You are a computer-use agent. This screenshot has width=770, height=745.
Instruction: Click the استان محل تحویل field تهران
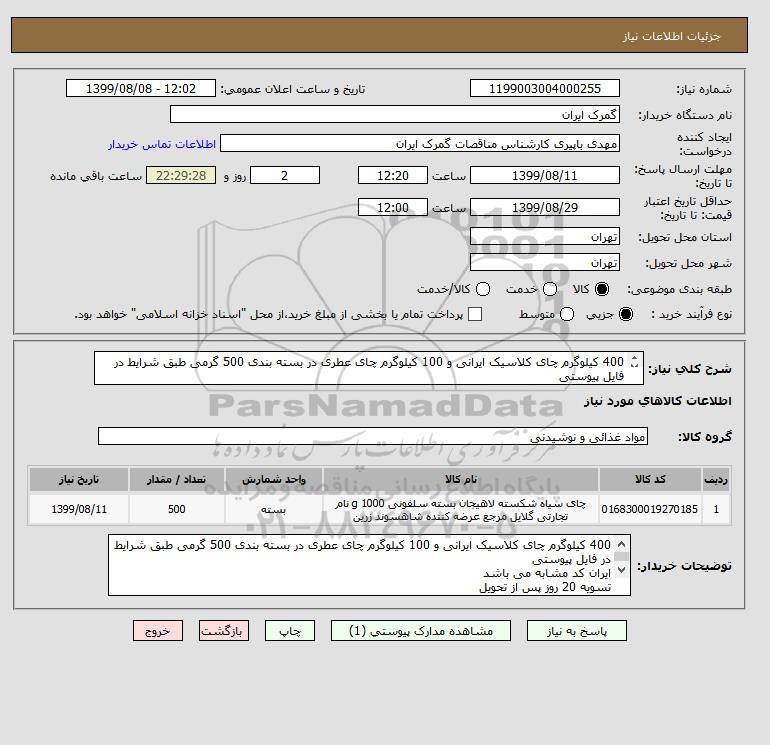(x=545, y=237)
